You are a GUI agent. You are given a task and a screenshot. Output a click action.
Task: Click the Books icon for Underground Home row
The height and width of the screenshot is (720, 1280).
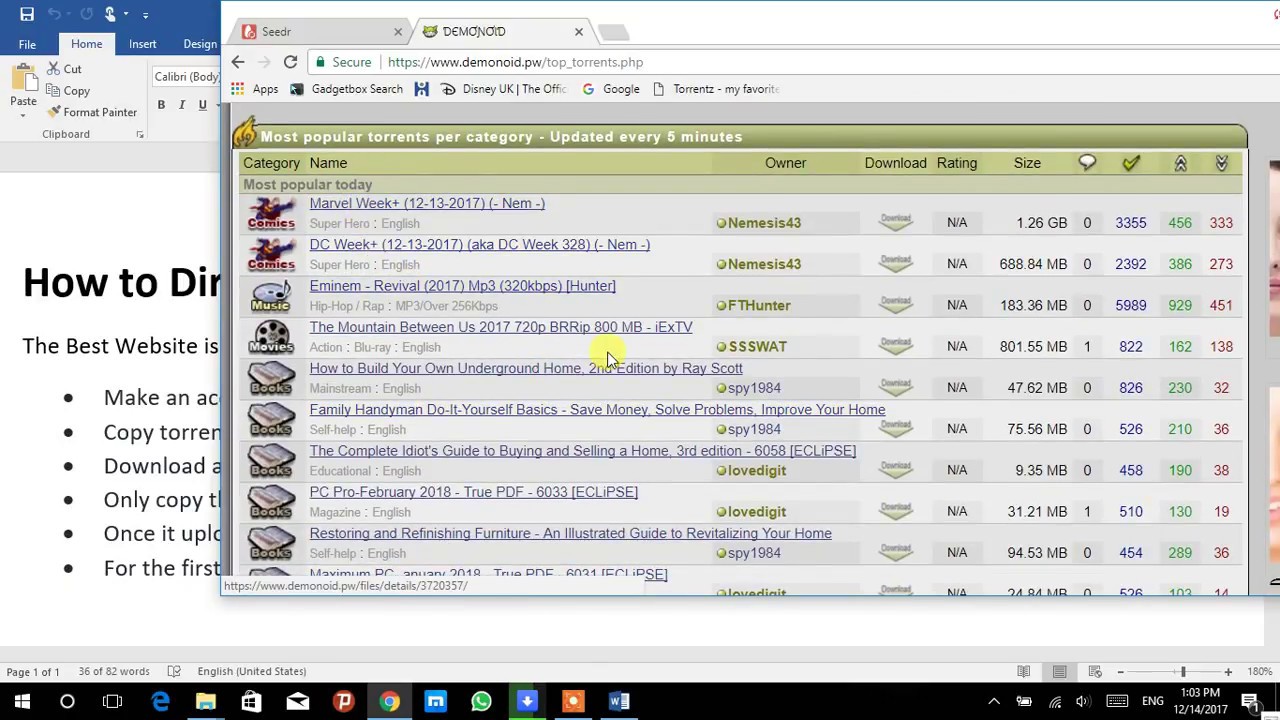pyautogui.click(x=271, y=378)
